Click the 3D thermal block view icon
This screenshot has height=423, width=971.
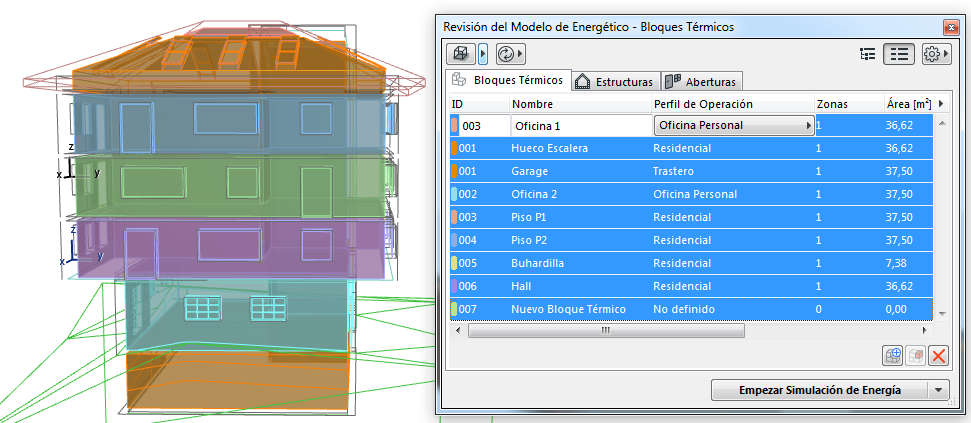461,54
